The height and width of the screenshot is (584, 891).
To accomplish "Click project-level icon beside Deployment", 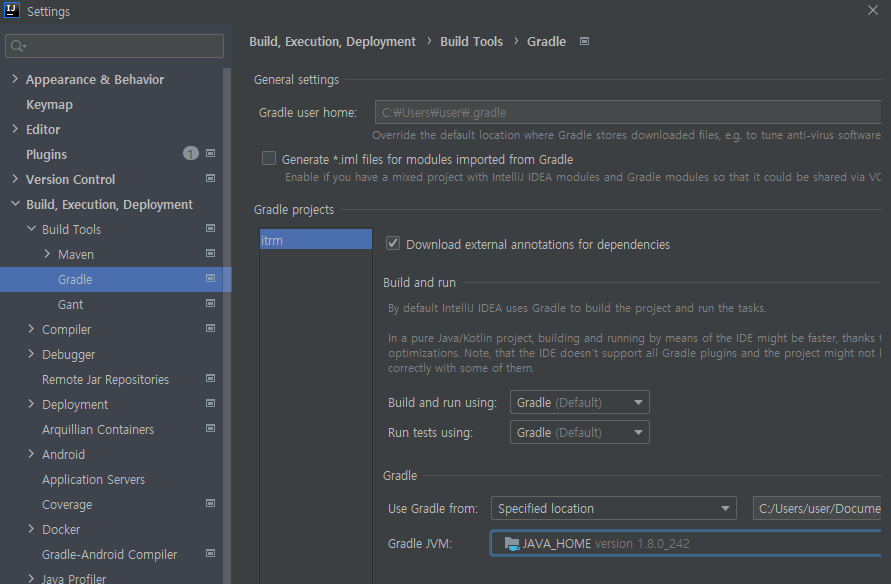I will pos(210,403).
